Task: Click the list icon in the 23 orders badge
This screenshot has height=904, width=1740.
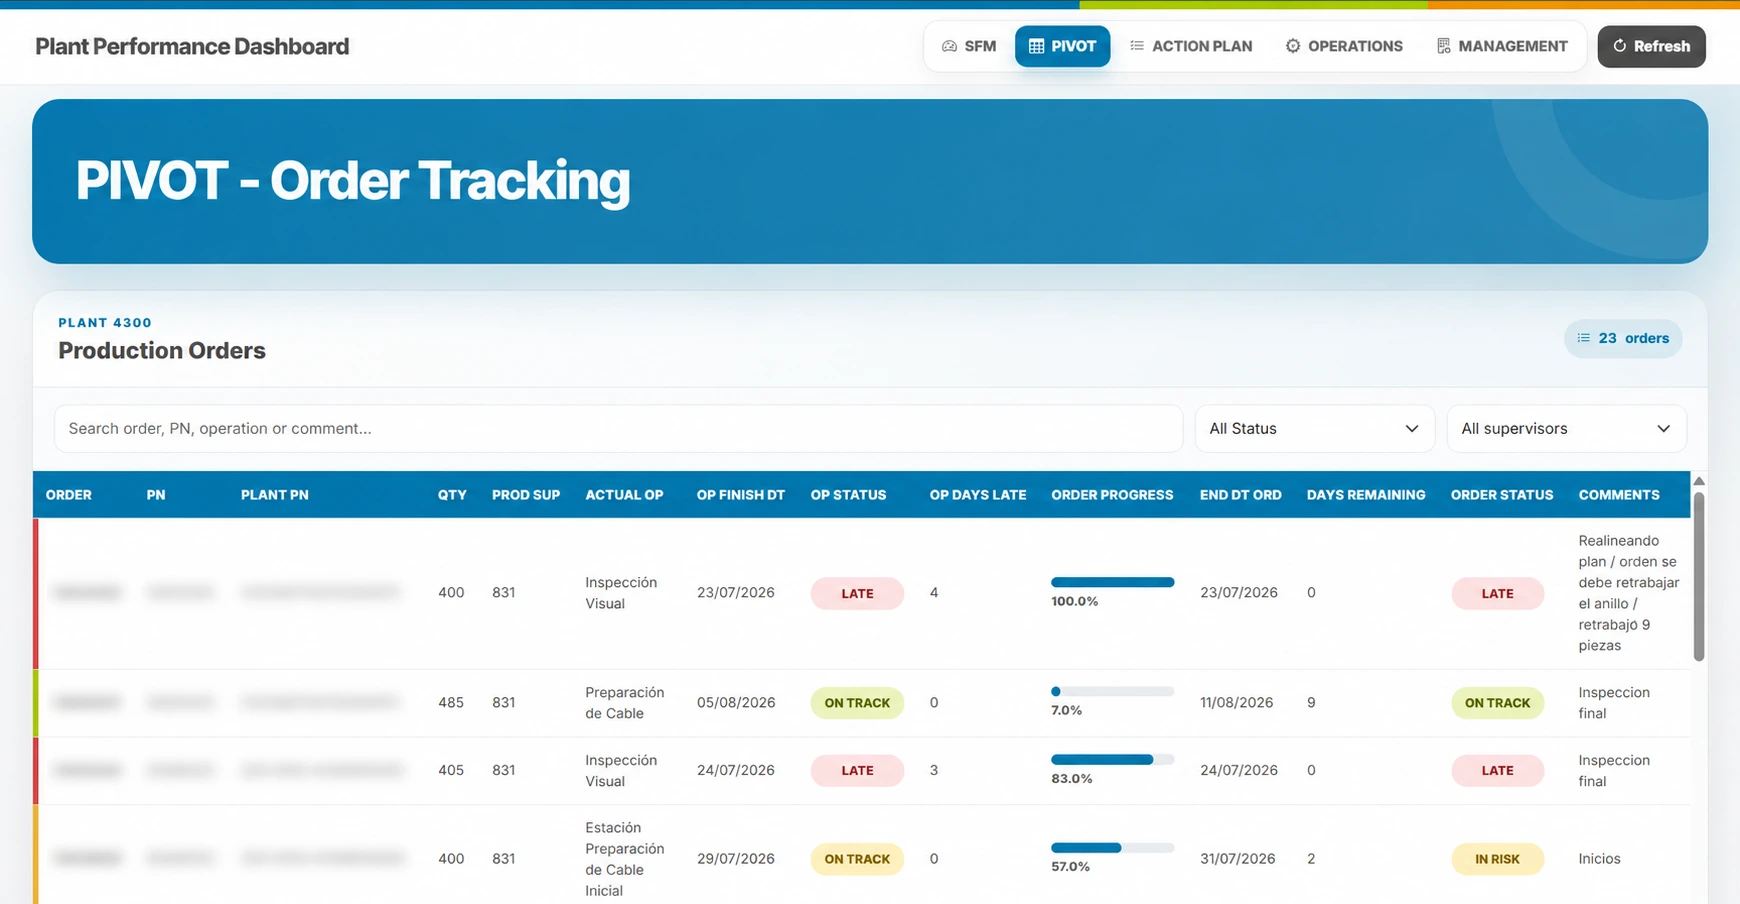Action: [1584, 338]
